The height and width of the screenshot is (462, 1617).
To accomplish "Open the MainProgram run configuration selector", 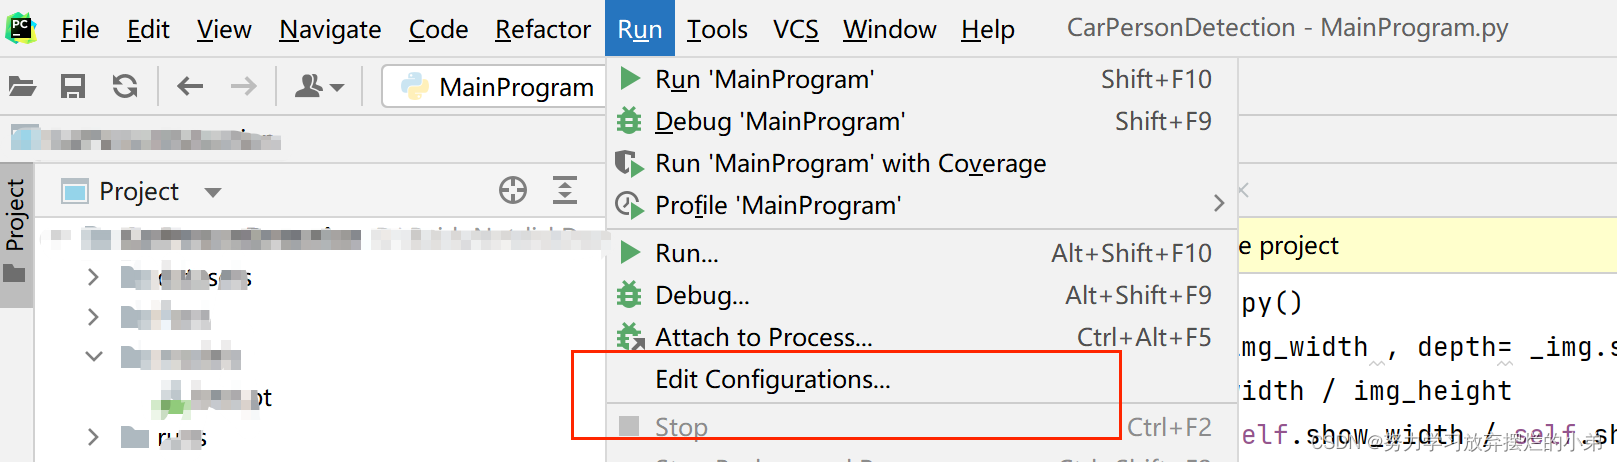I will [x=497, y=87].
